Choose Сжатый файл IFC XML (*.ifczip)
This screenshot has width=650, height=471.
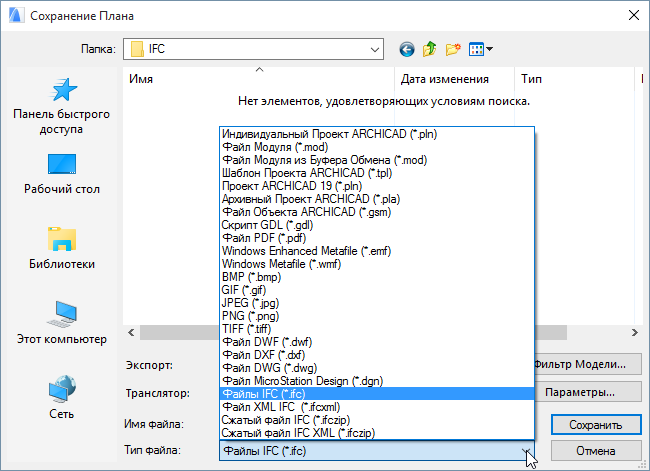point(377,433)
